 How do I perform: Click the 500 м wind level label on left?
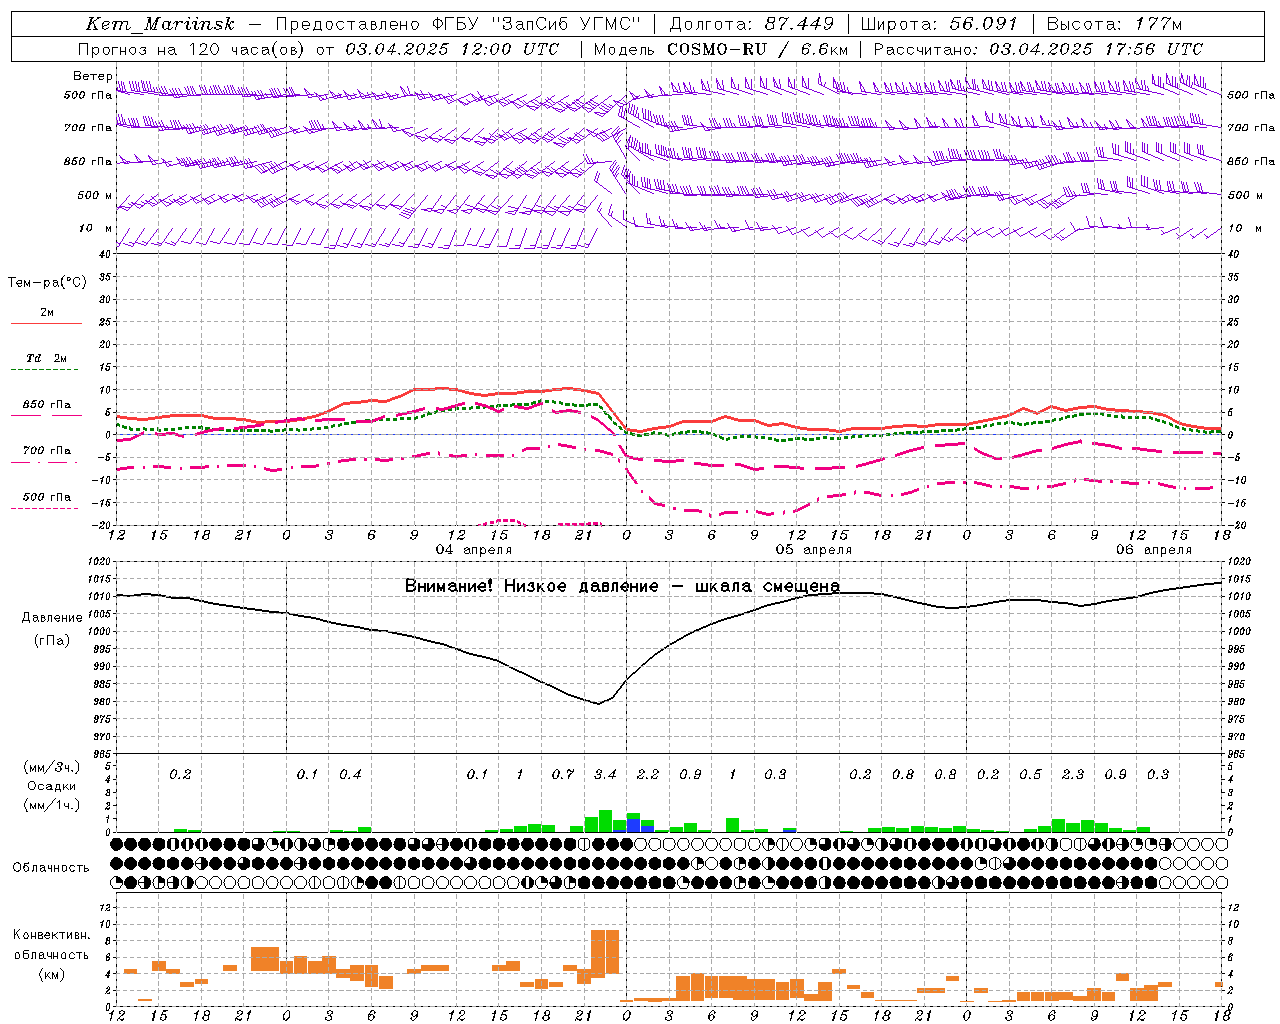94,195
